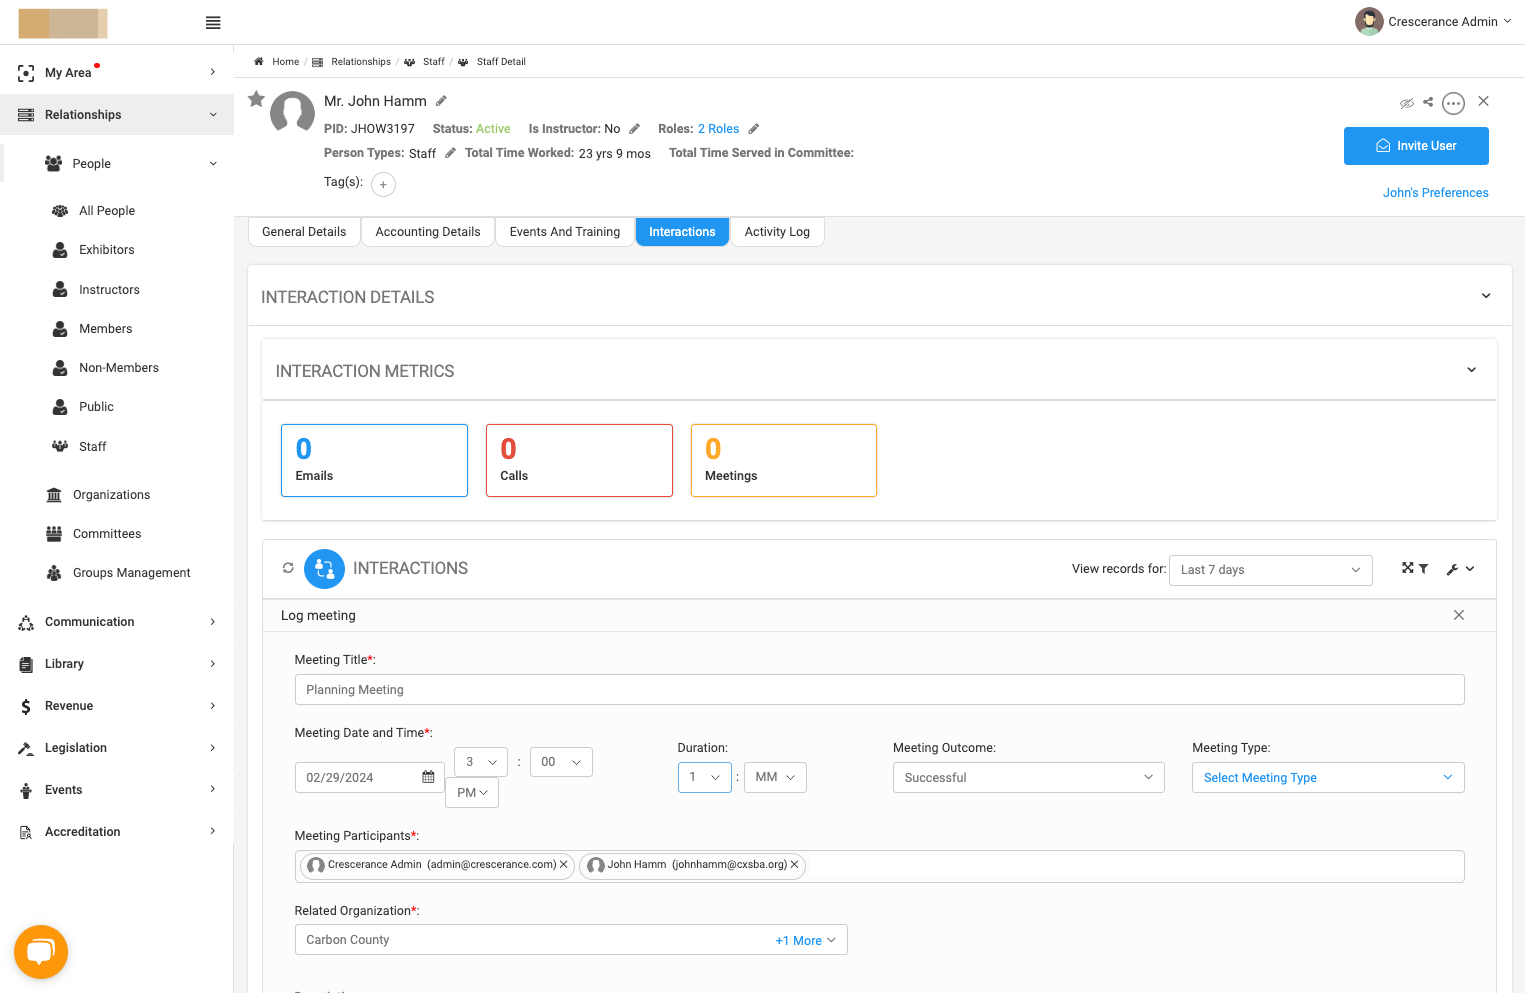Go to Relationships breadcrumb
This screenshot has height=993, width=1525.
click(361, 62)
